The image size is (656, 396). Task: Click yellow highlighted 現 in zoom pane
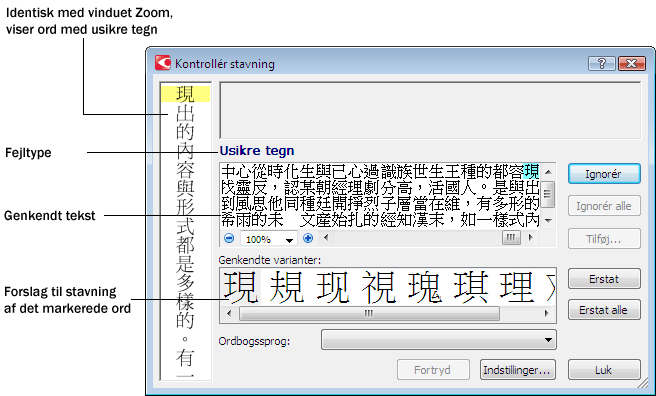point(185,94)
